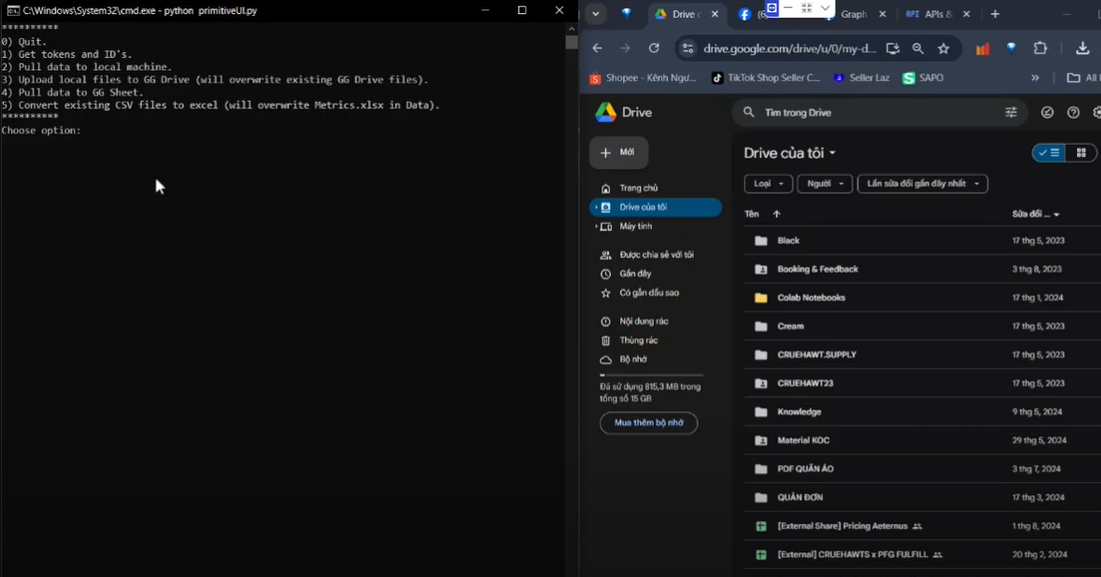The height and width of the screenshot is (577, 1101).
Task: Click the shared folder icon of Material KOC
Action: click(x=760, y=441)
